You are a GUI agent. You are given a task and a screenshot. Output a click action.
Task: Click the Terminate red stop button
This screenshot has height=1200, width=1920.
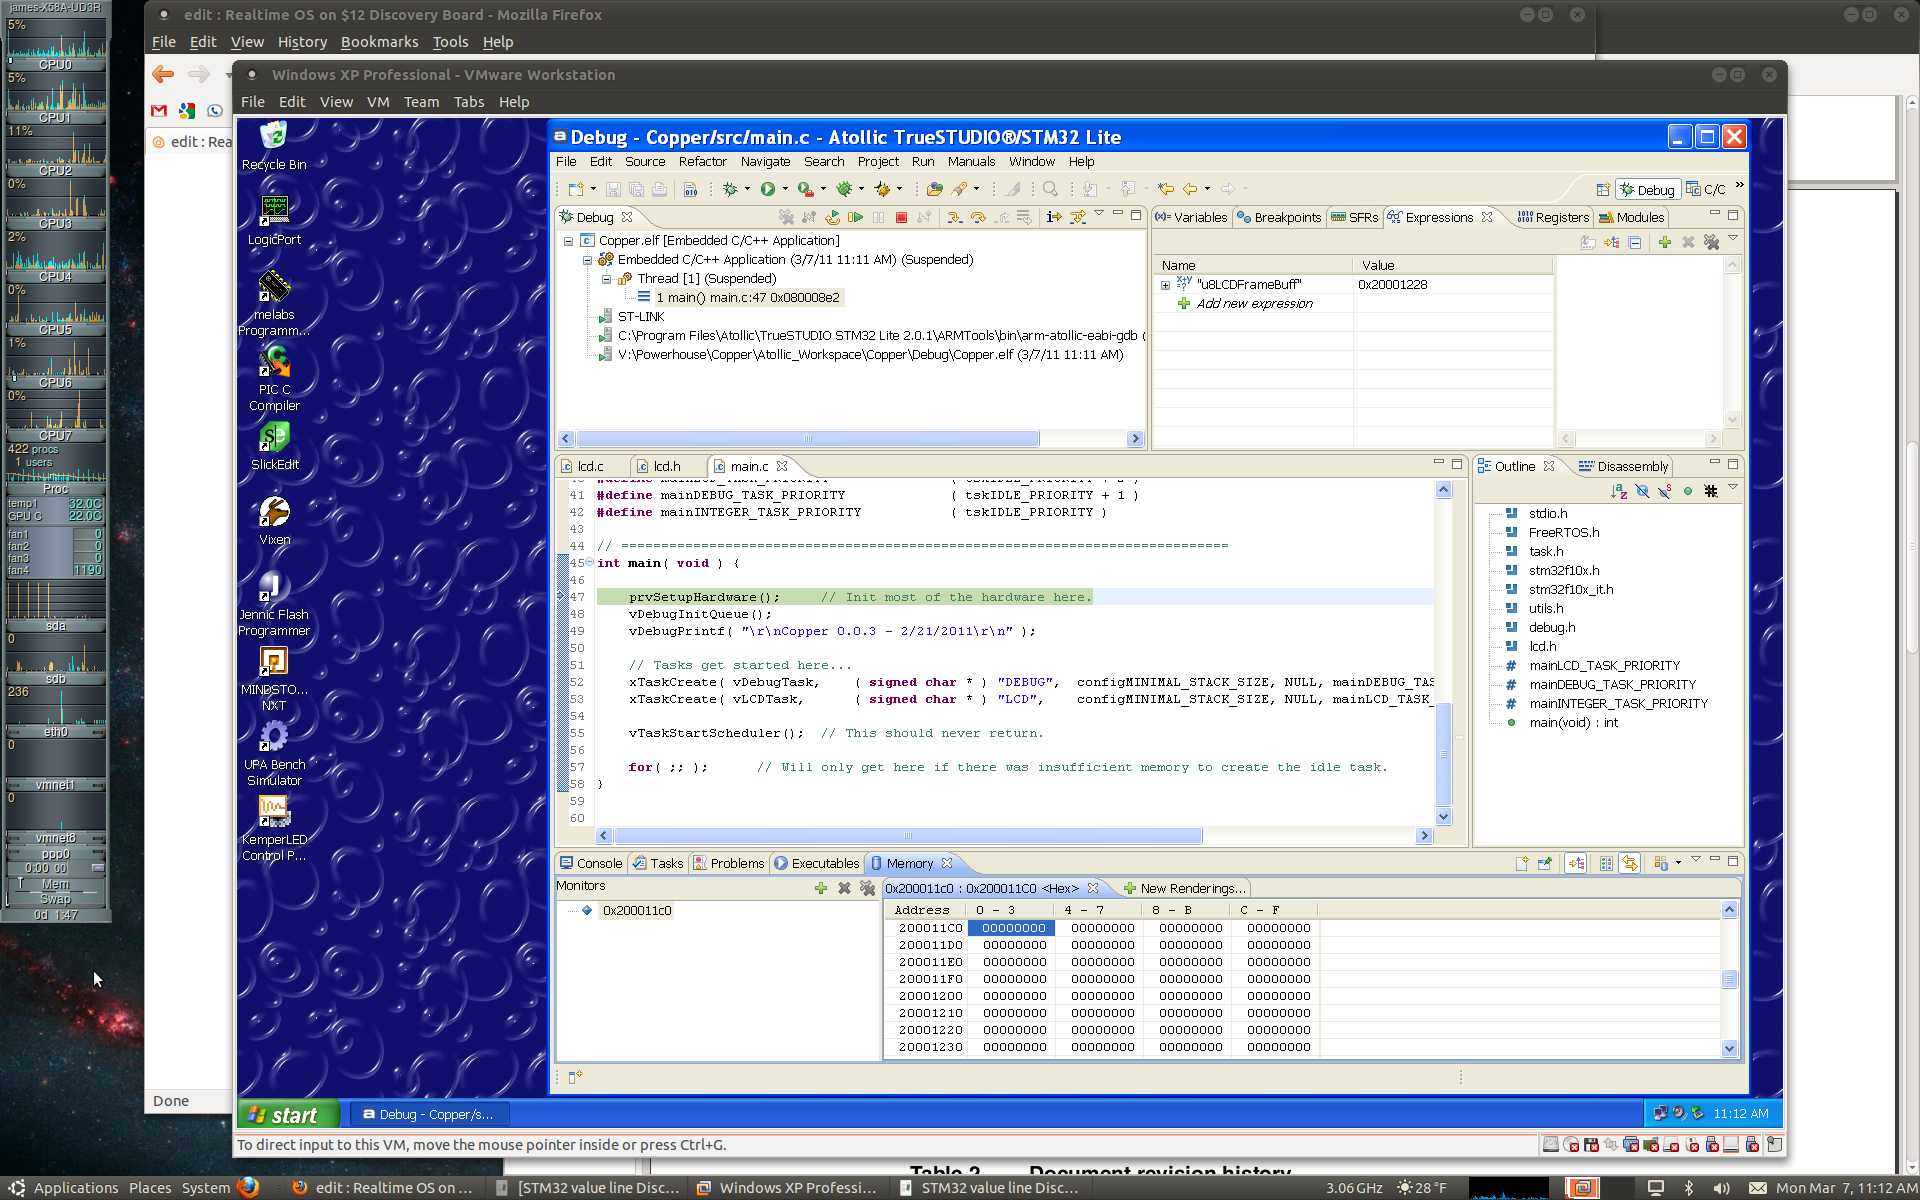tap(901, 217)
